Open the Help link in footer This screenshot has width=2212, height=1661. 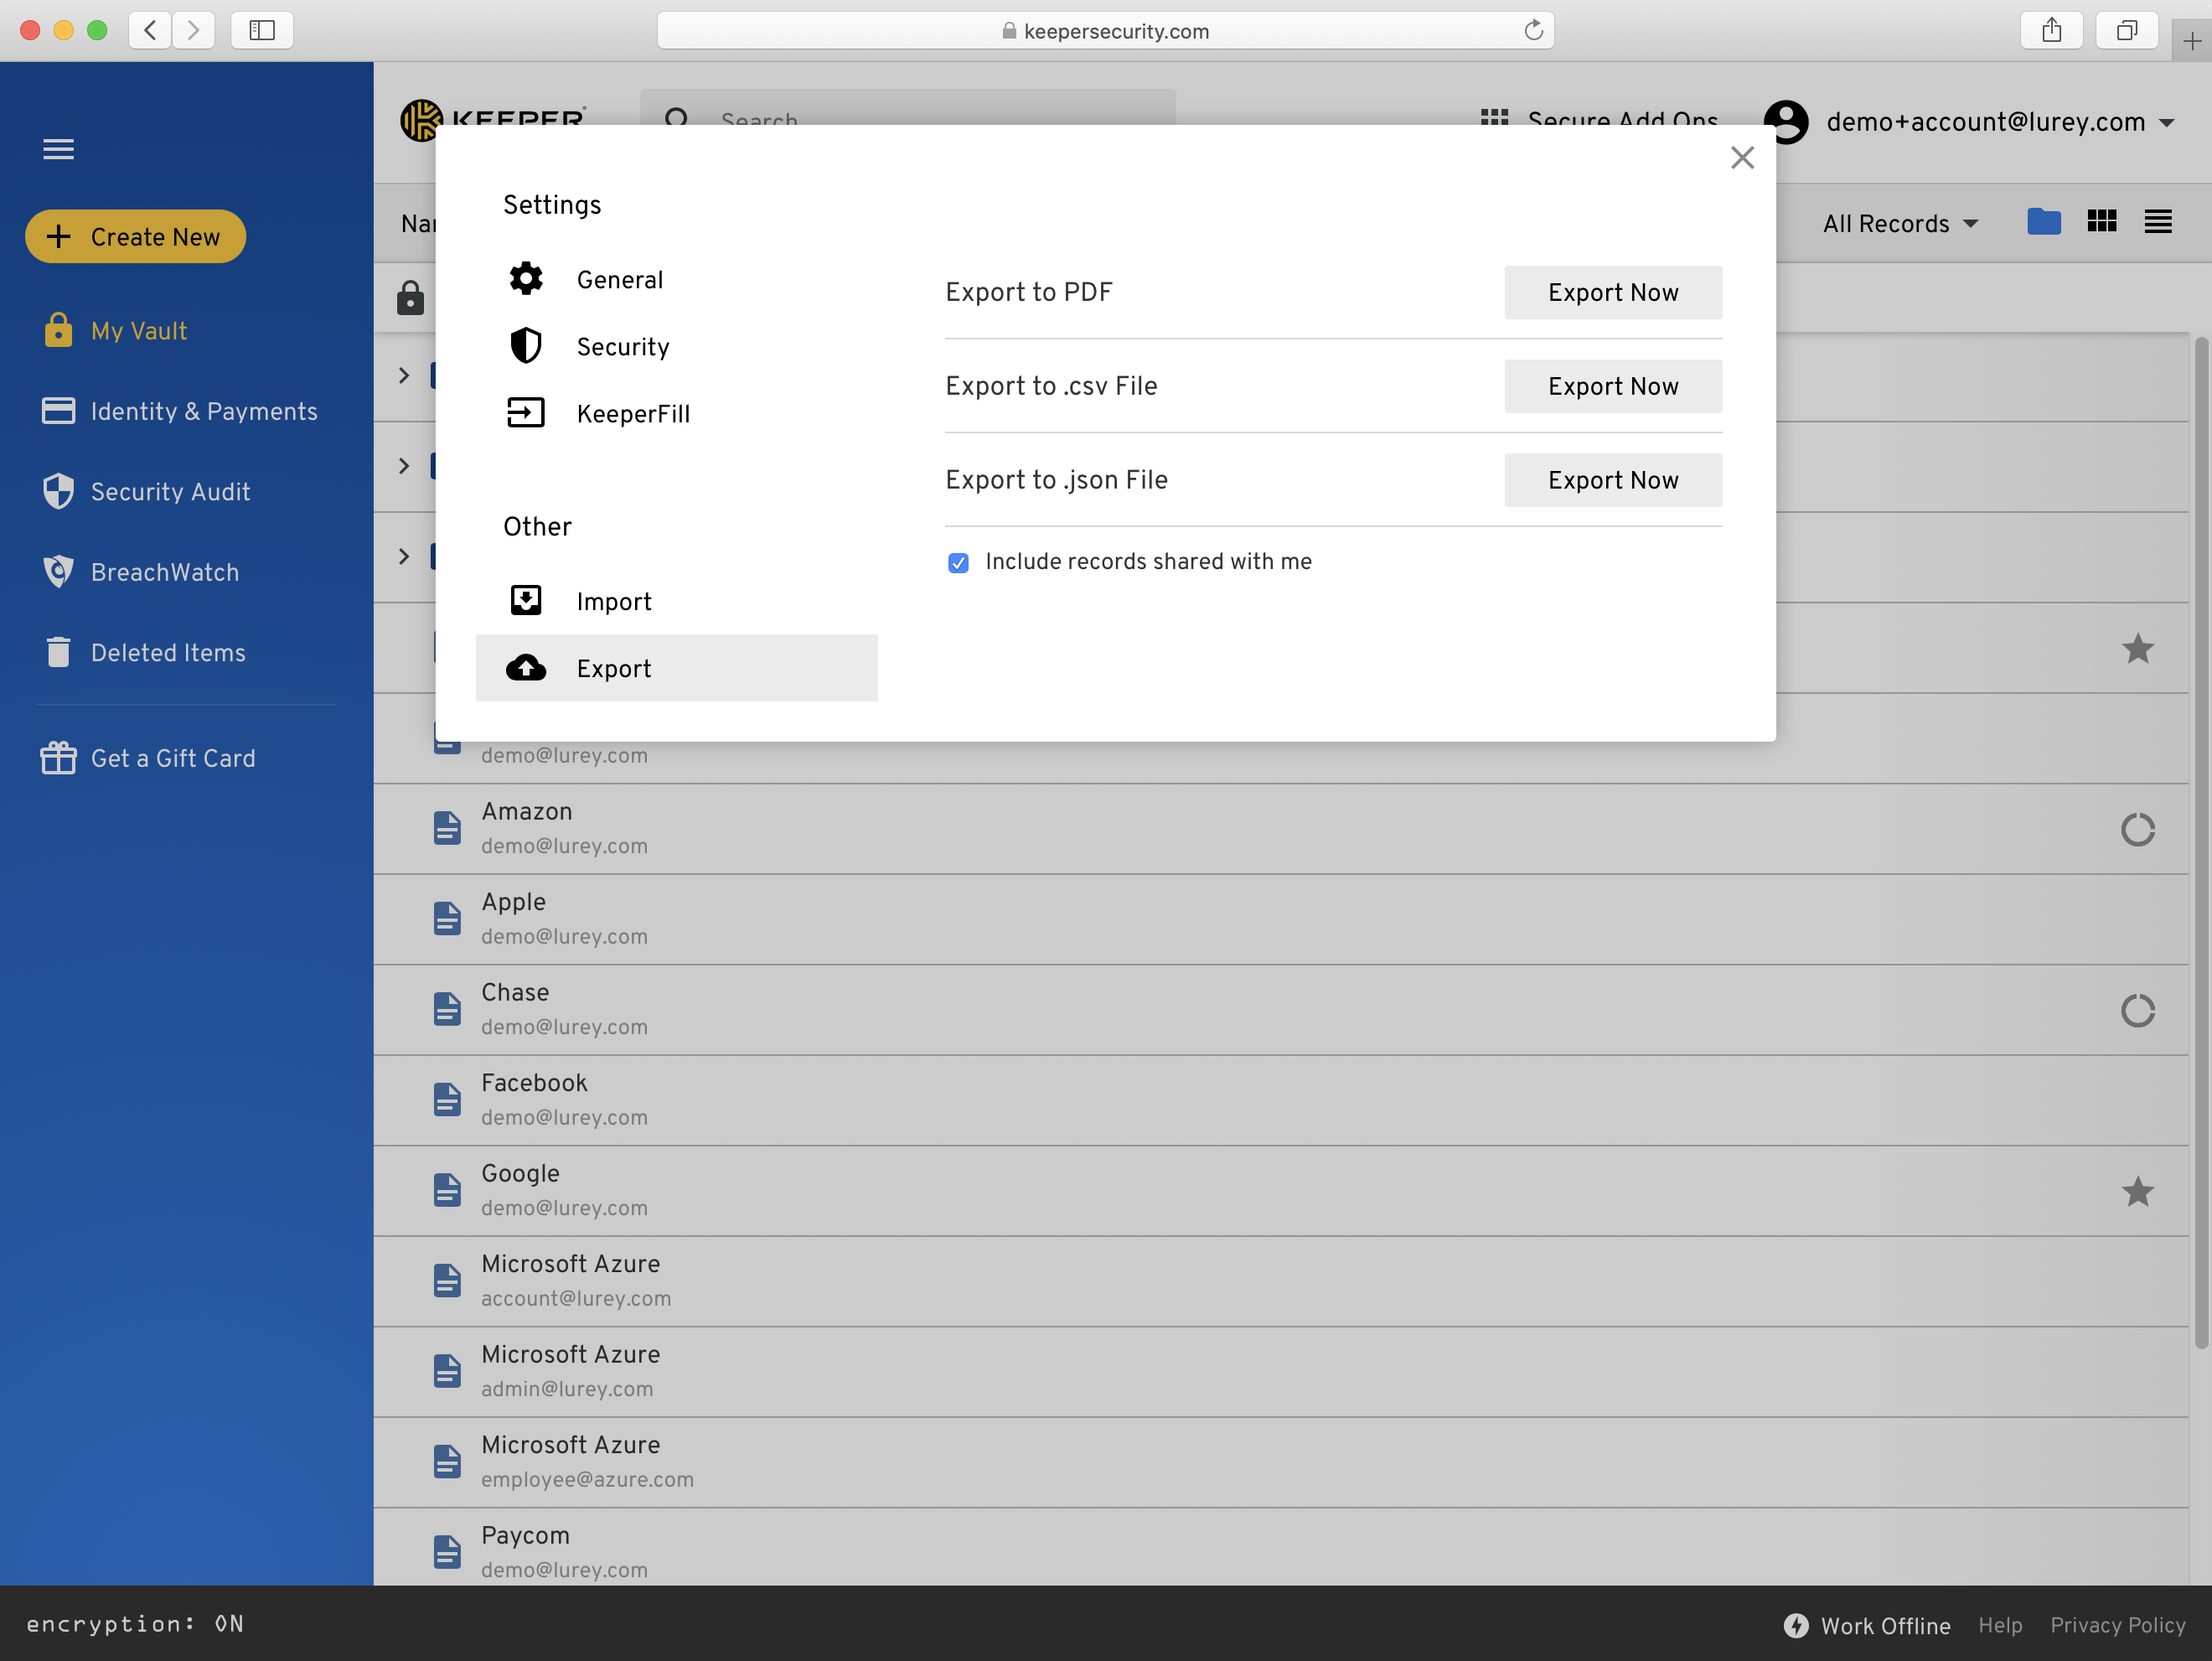[2000, 1625]
